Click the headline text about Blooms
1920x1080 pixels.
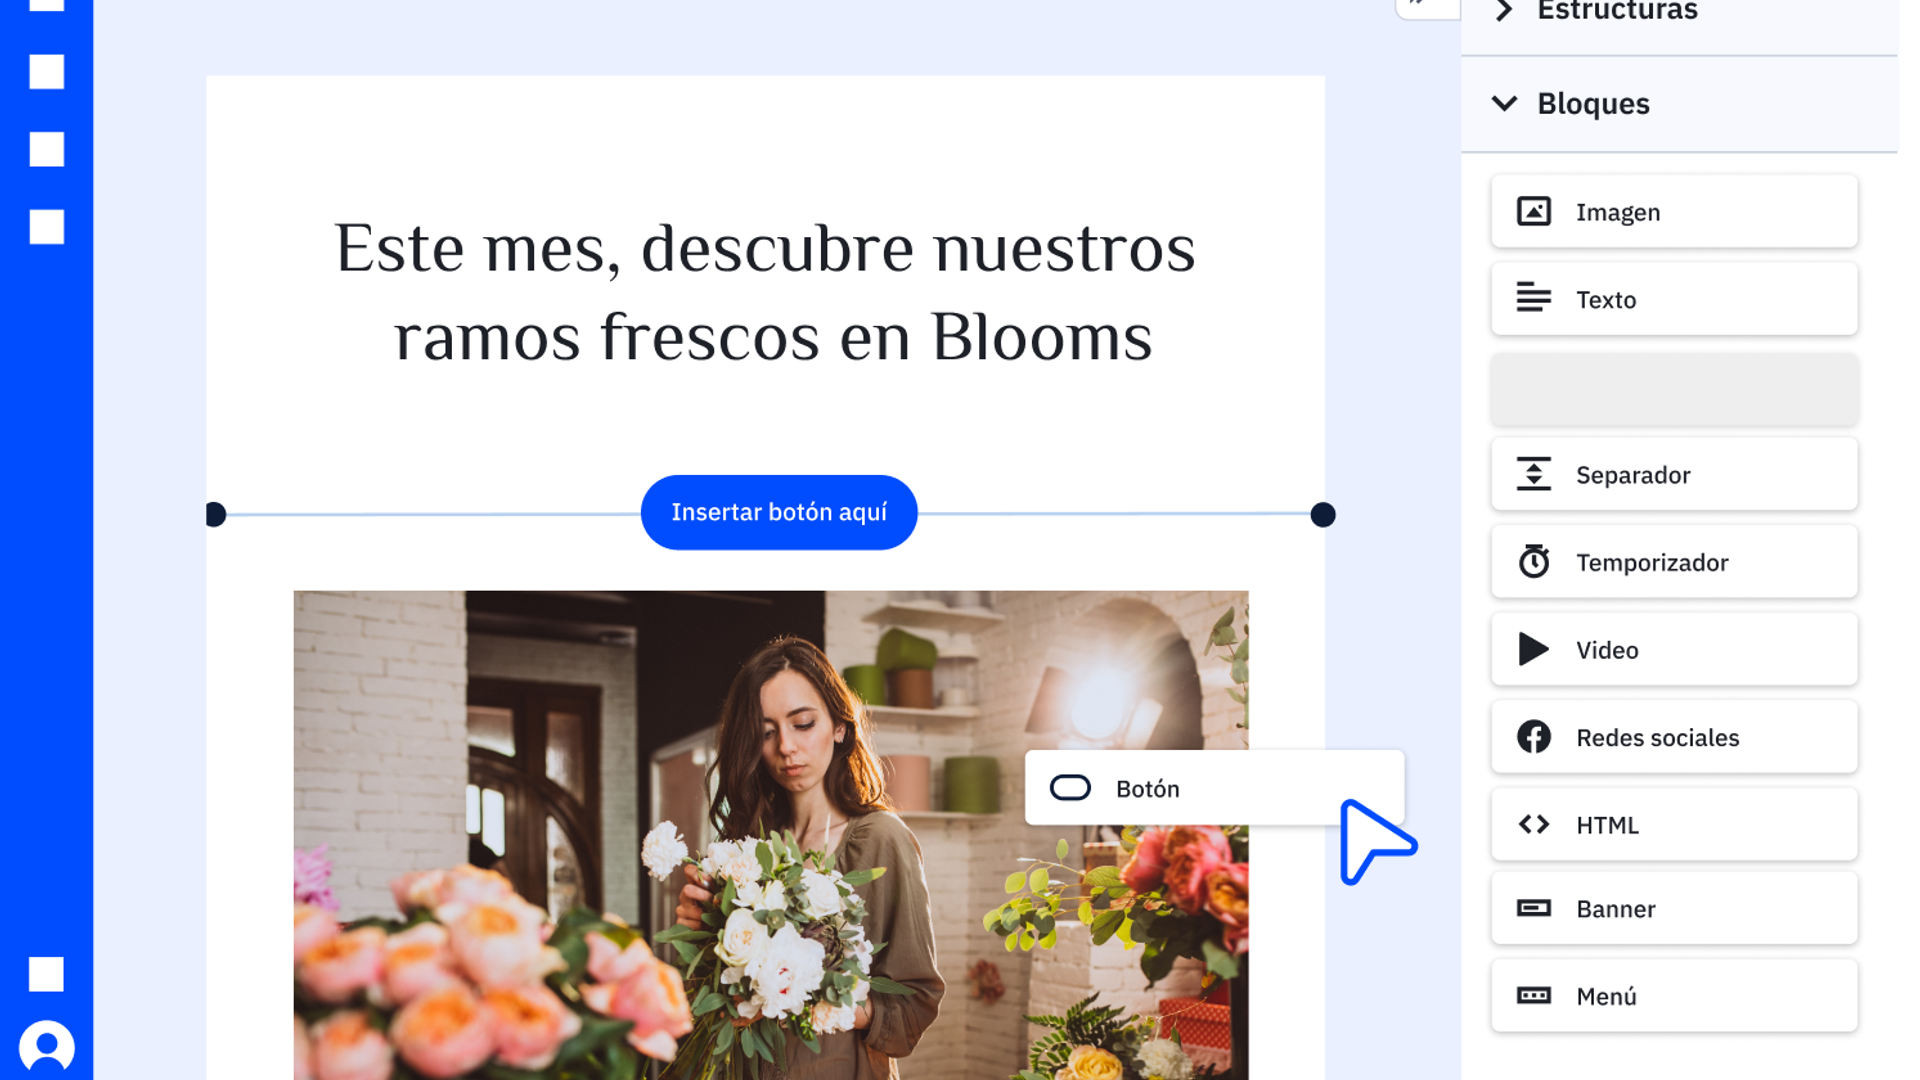[x=764, y=291]
